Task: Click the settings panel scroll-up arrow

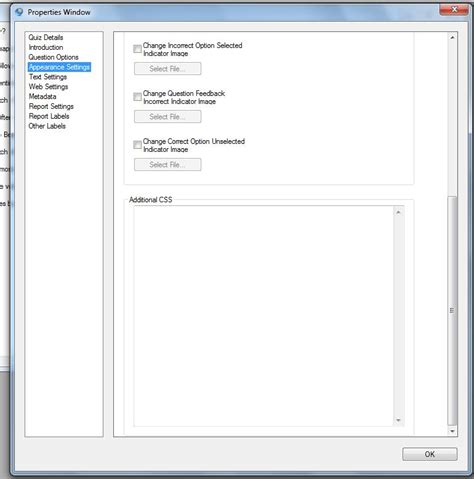Action: click(x=452, y=38)
